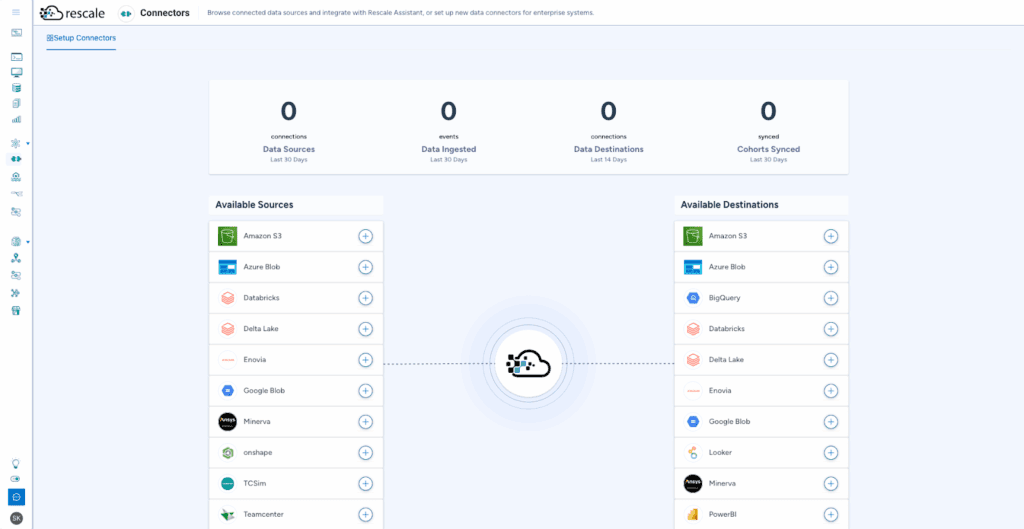
Task: Switch to the Setup Connectors tab
Action: [x=81, y=38]
